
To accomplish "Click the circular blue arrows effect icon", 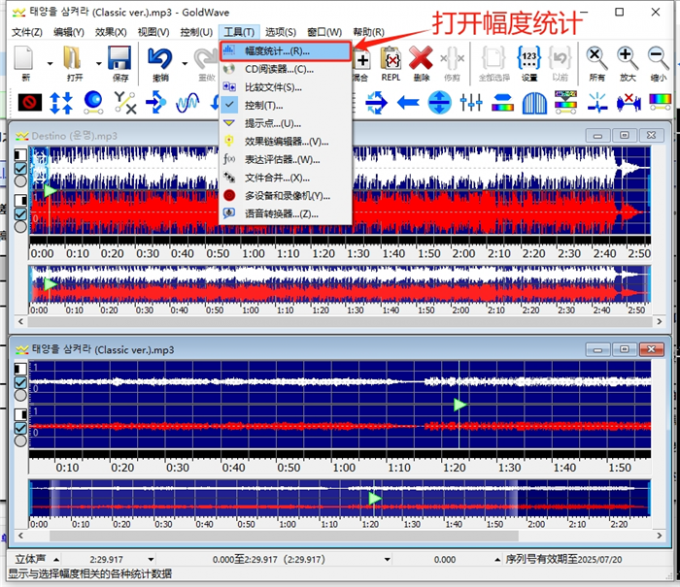I will (376, 103).
